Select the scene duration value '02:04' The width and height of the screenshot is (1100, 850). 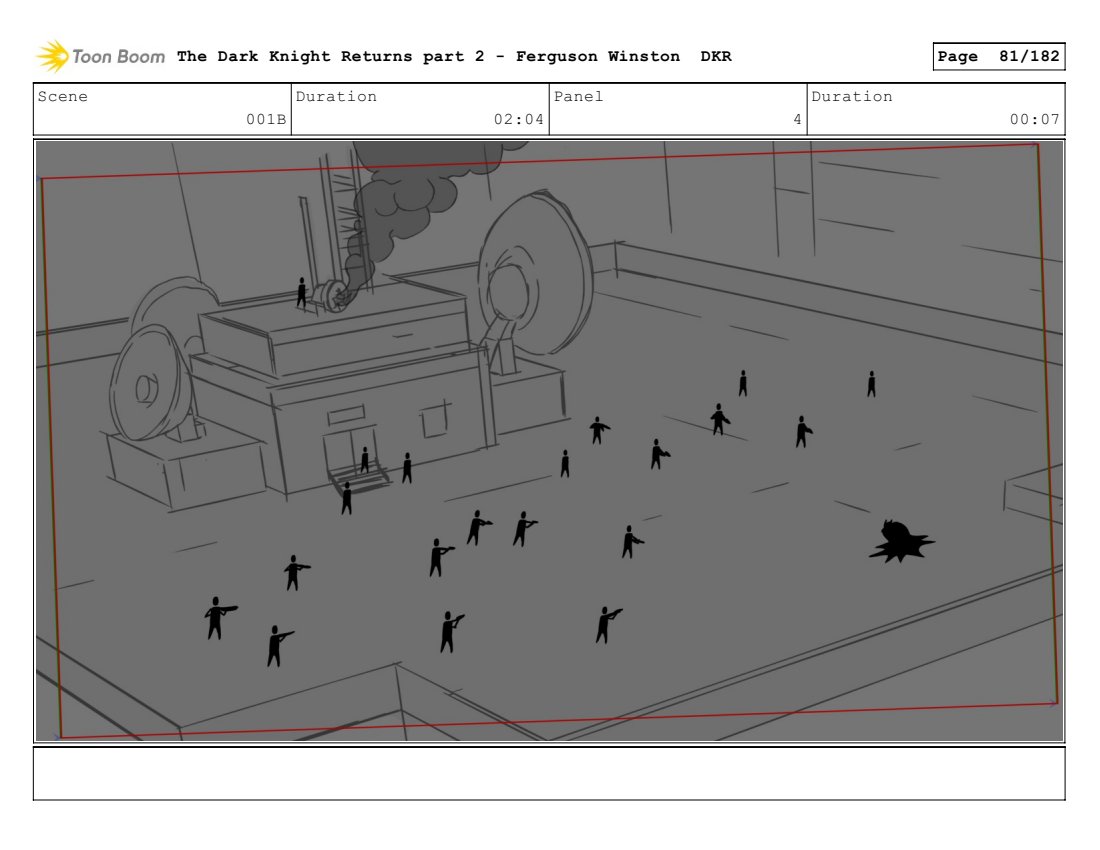[518, 119]
